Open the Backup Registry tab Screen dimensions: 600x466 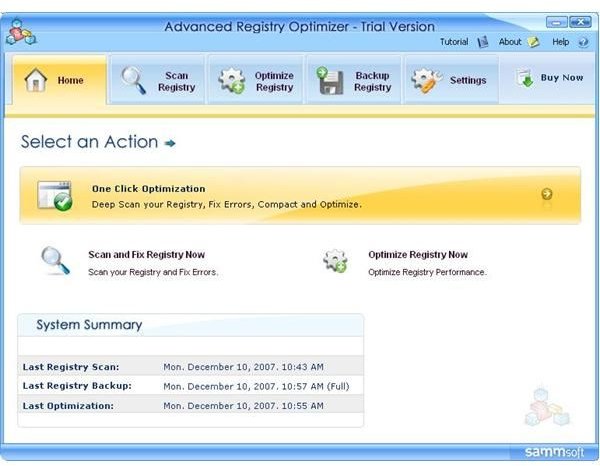(x=354, y=80)
